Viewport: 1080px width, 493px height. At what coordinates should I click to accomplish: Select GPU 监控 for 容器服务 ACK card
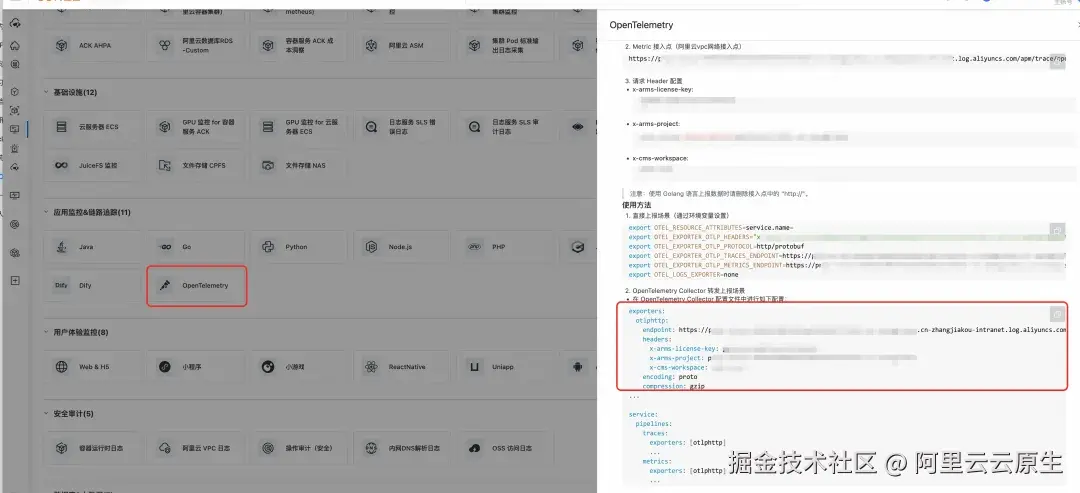tap(196, 127)
